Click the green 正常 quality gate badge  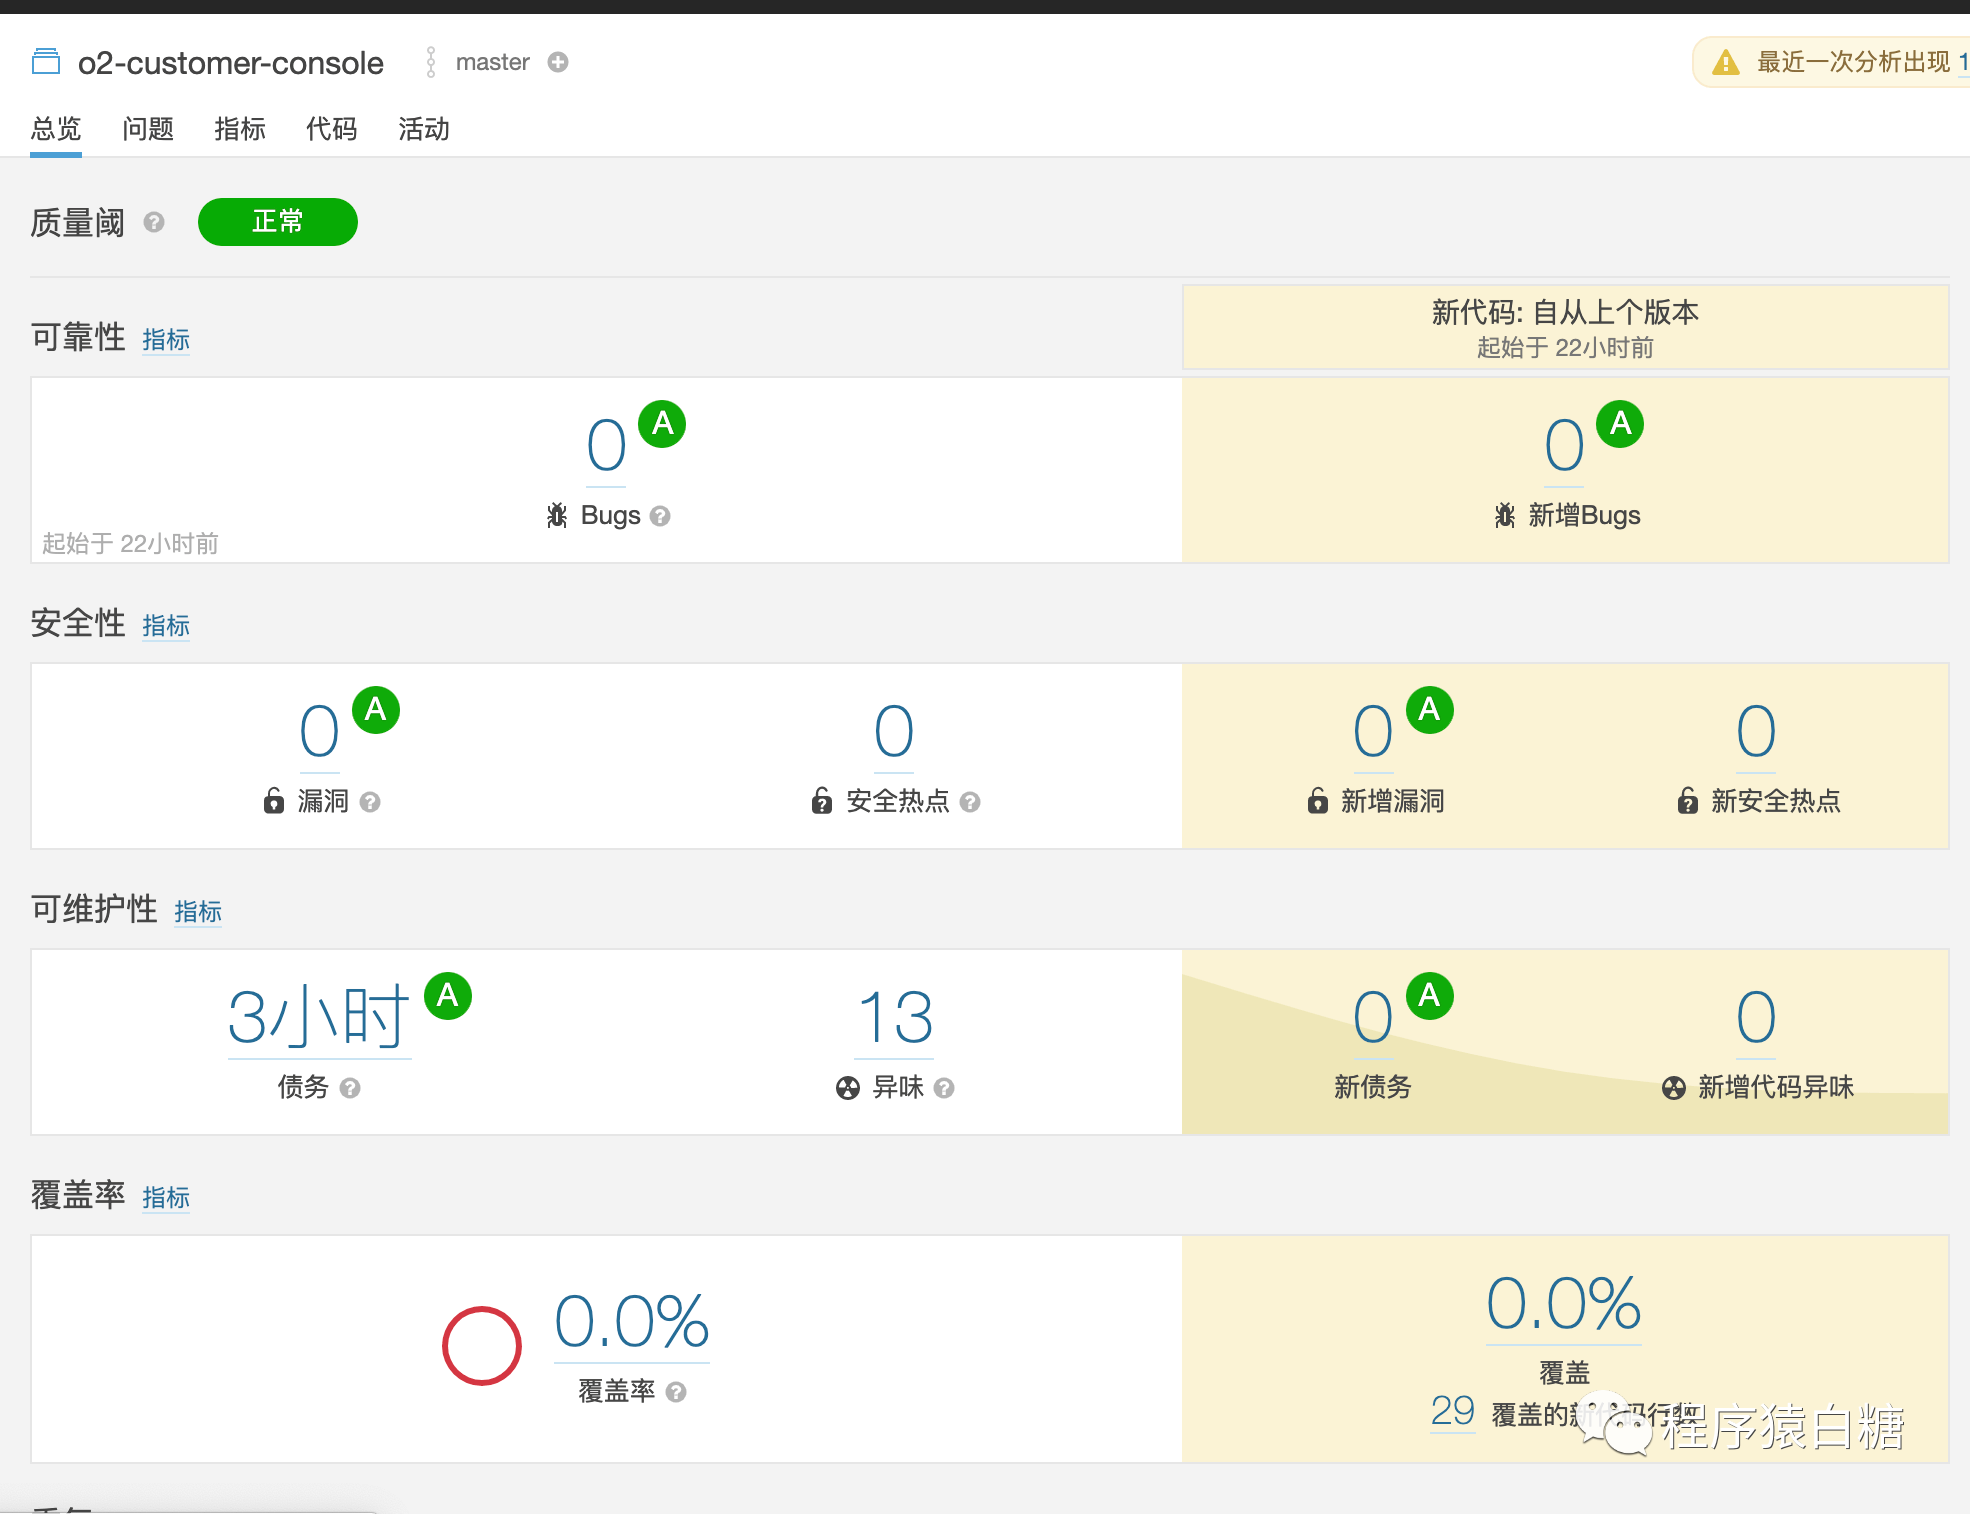point(278,222)
